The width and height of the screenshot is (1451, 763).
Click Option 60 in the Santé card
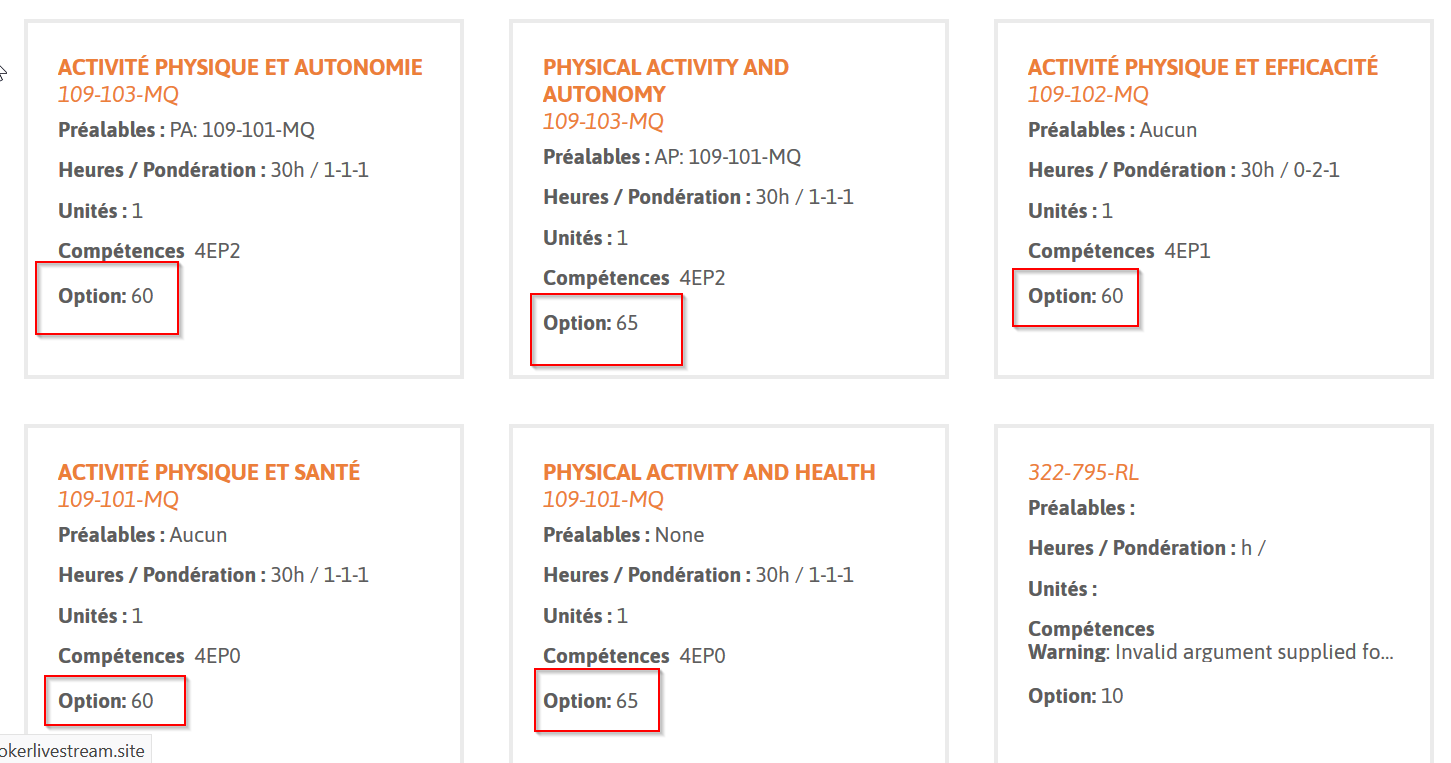(x=106, y=702)
